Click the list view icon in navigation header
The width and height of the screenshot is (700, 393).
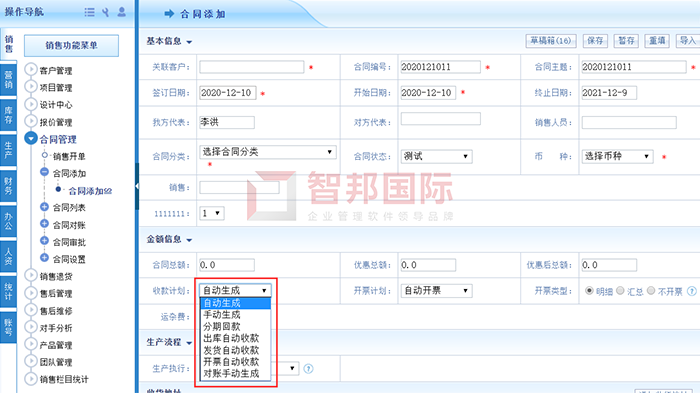pos(90,12)
